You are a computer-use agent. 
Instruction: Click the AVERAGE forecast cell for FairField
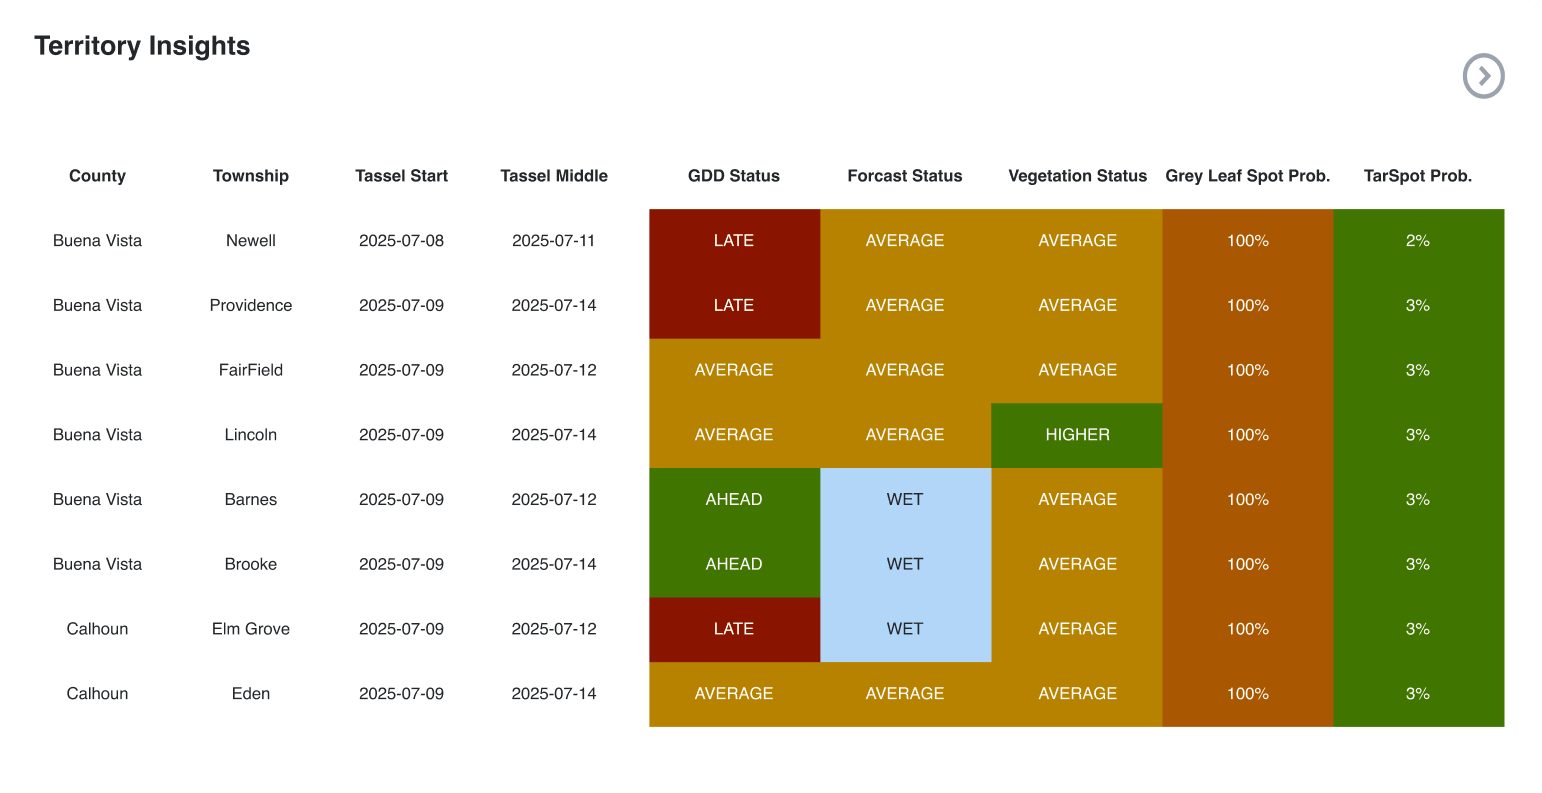905,369
